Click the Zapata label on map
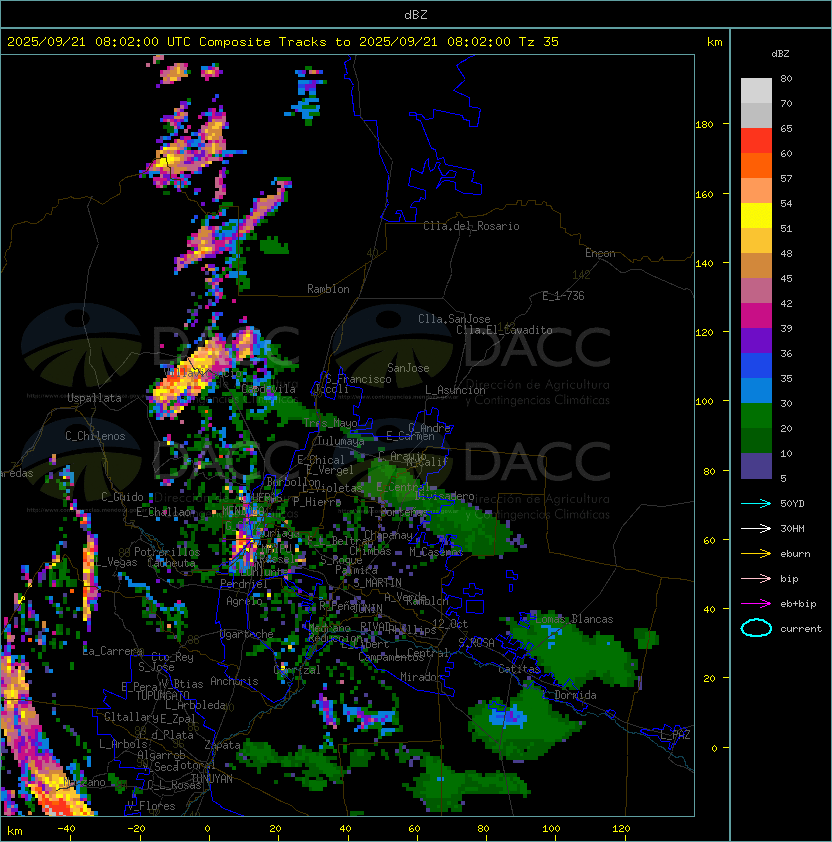The image size is (832, 842). coord(222,745)
